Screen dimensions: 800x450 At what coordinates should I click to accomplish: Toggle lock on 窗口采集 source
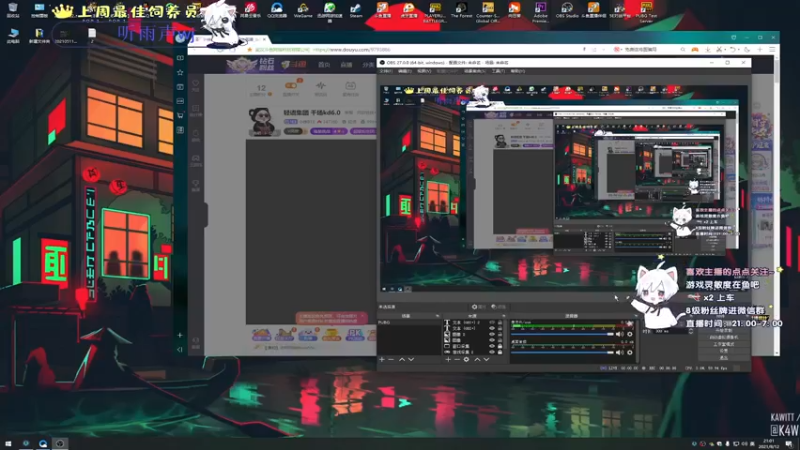[500, 346]
